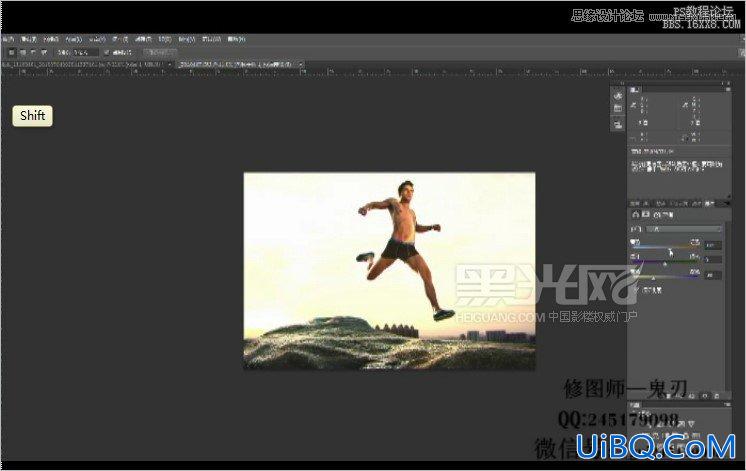Open the Window menu
The width and height of the screenshot is (746, 471).
211,39
